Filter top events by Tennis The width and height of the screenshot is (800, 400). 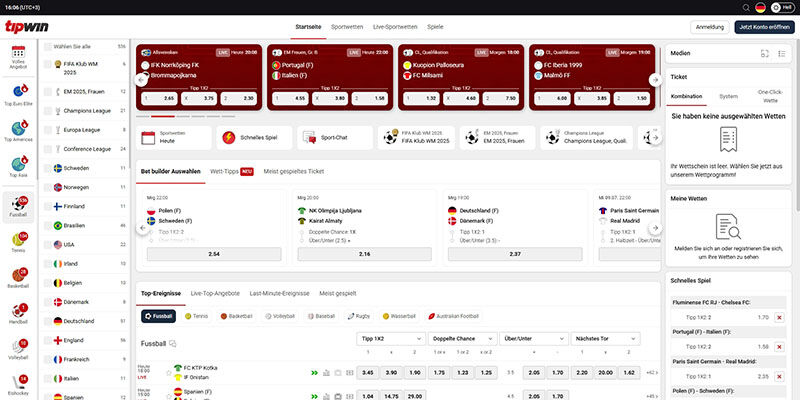196,316
